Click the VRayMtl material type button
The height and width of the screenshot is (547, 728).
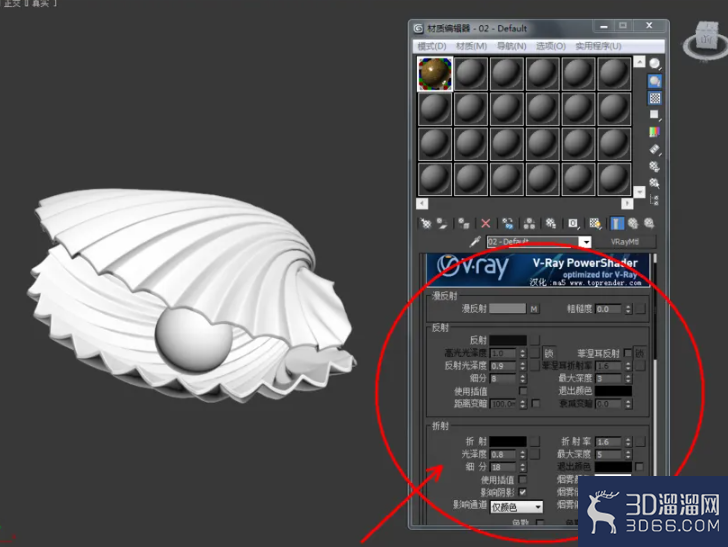point(625,242)
